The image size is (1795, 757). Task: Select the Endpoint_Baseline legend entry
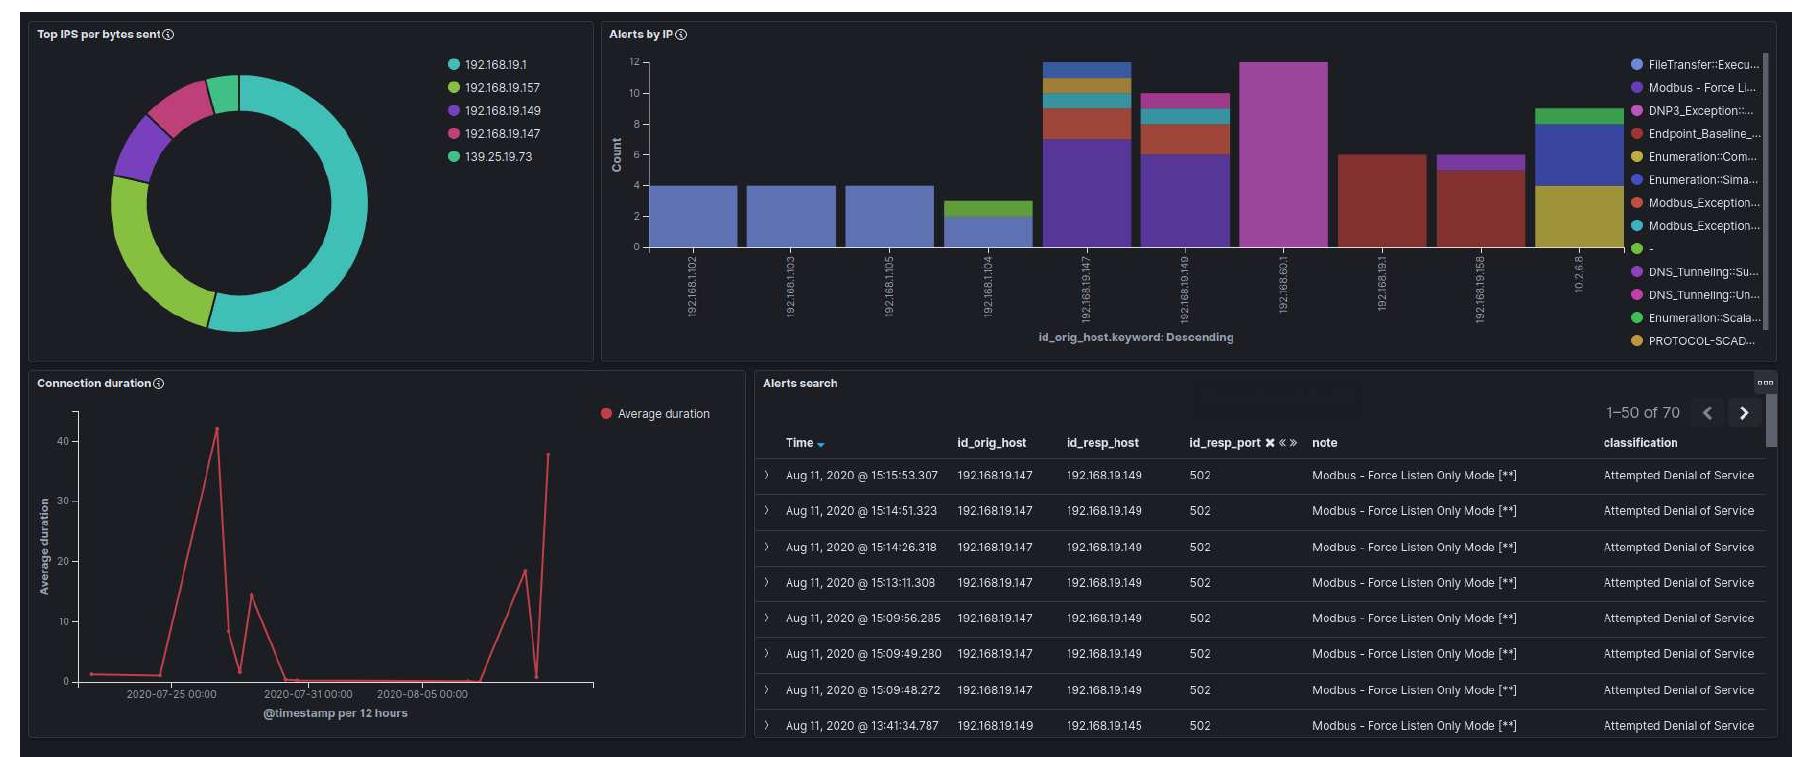coord(1696,133)
